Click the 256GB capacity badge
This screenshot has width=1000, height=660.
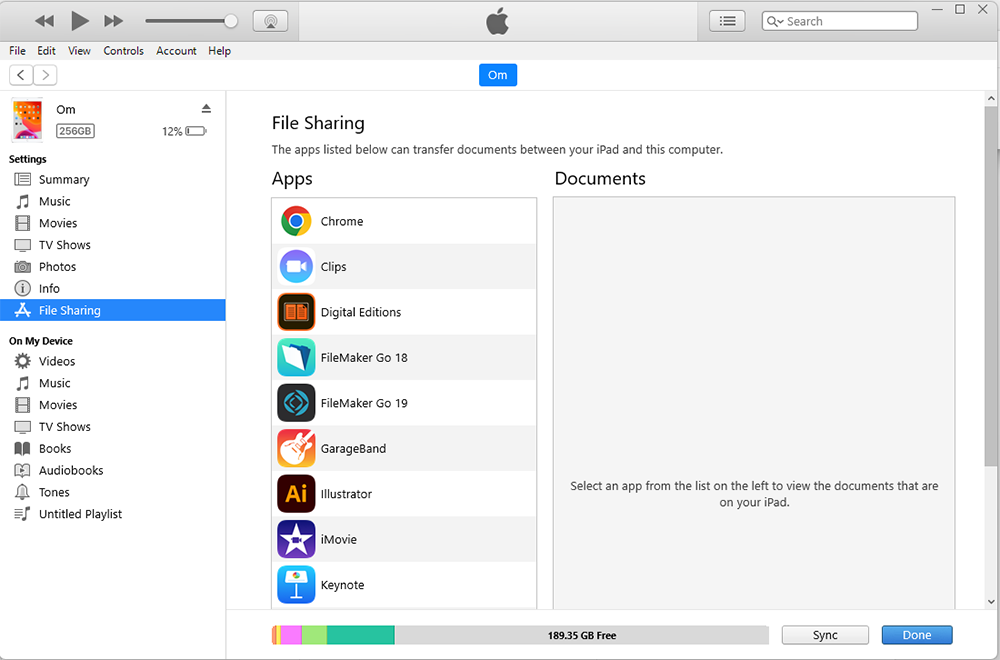(x=75, y=131)
